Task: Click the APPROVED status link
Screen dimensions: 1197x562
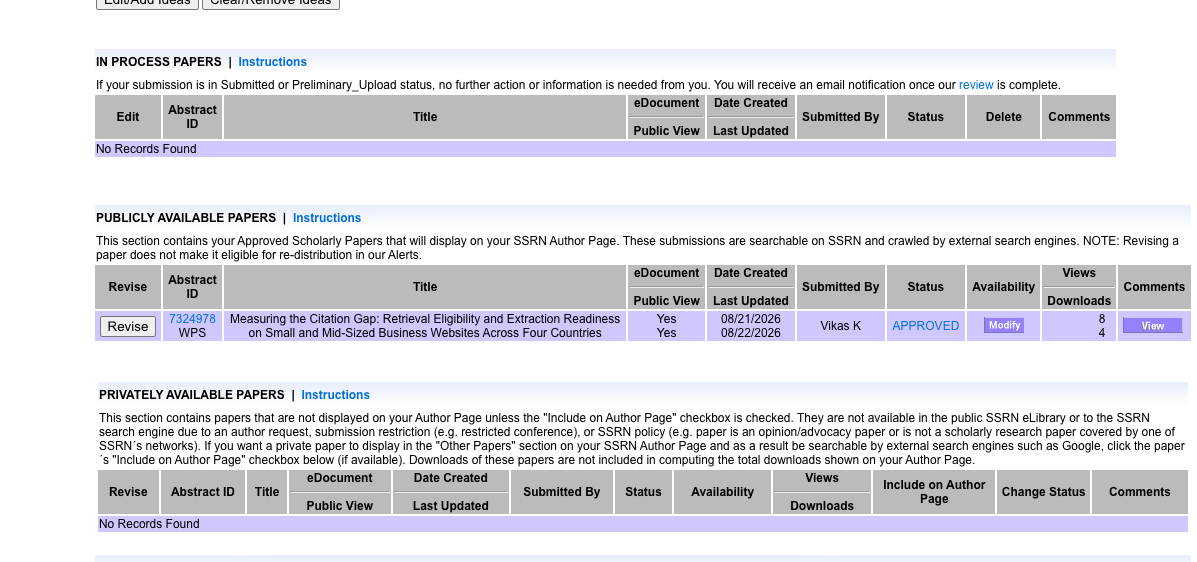Action: pos(925,326)
